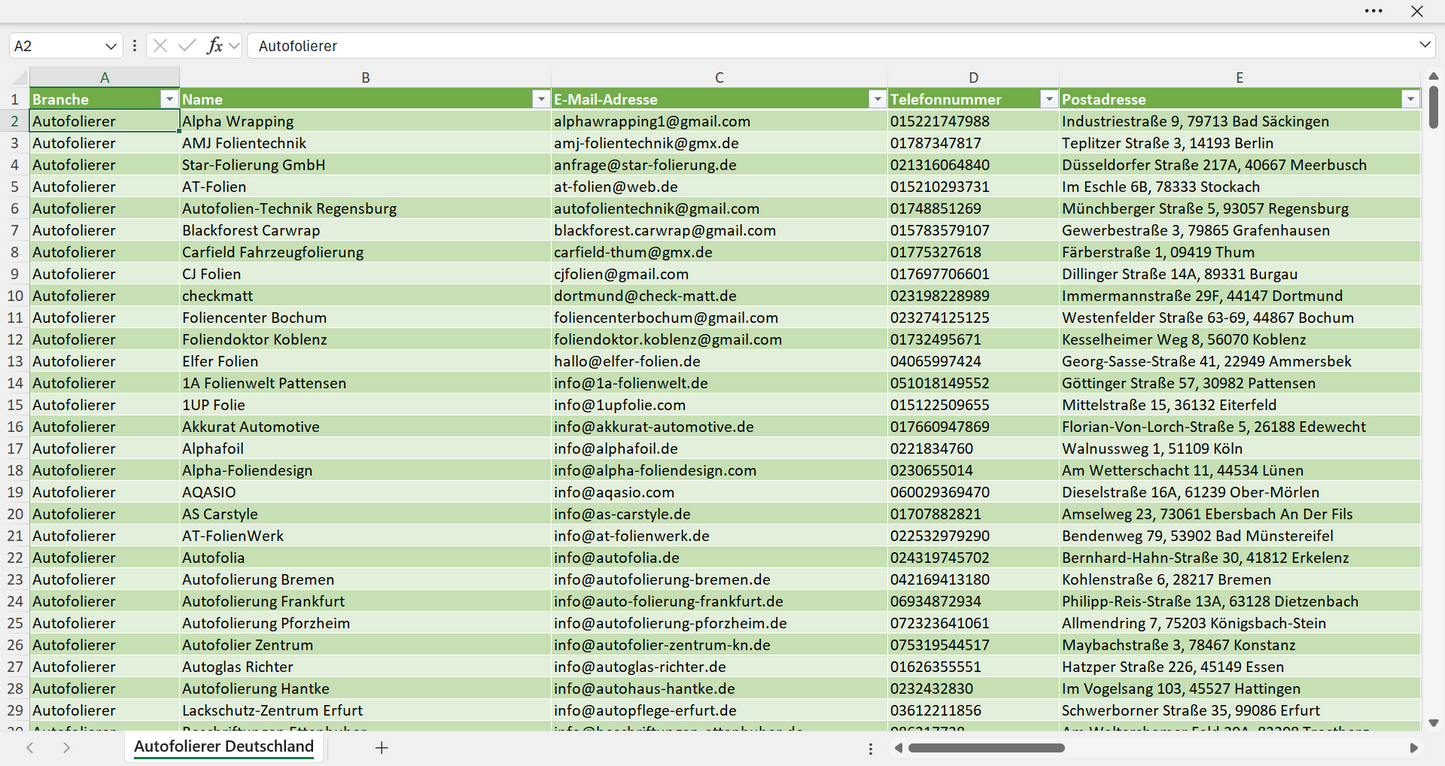The image size is (1445, 766).
Task: Switch to the Autofolierer Deutschland sheet tab
Action: (x=224, y=747)
